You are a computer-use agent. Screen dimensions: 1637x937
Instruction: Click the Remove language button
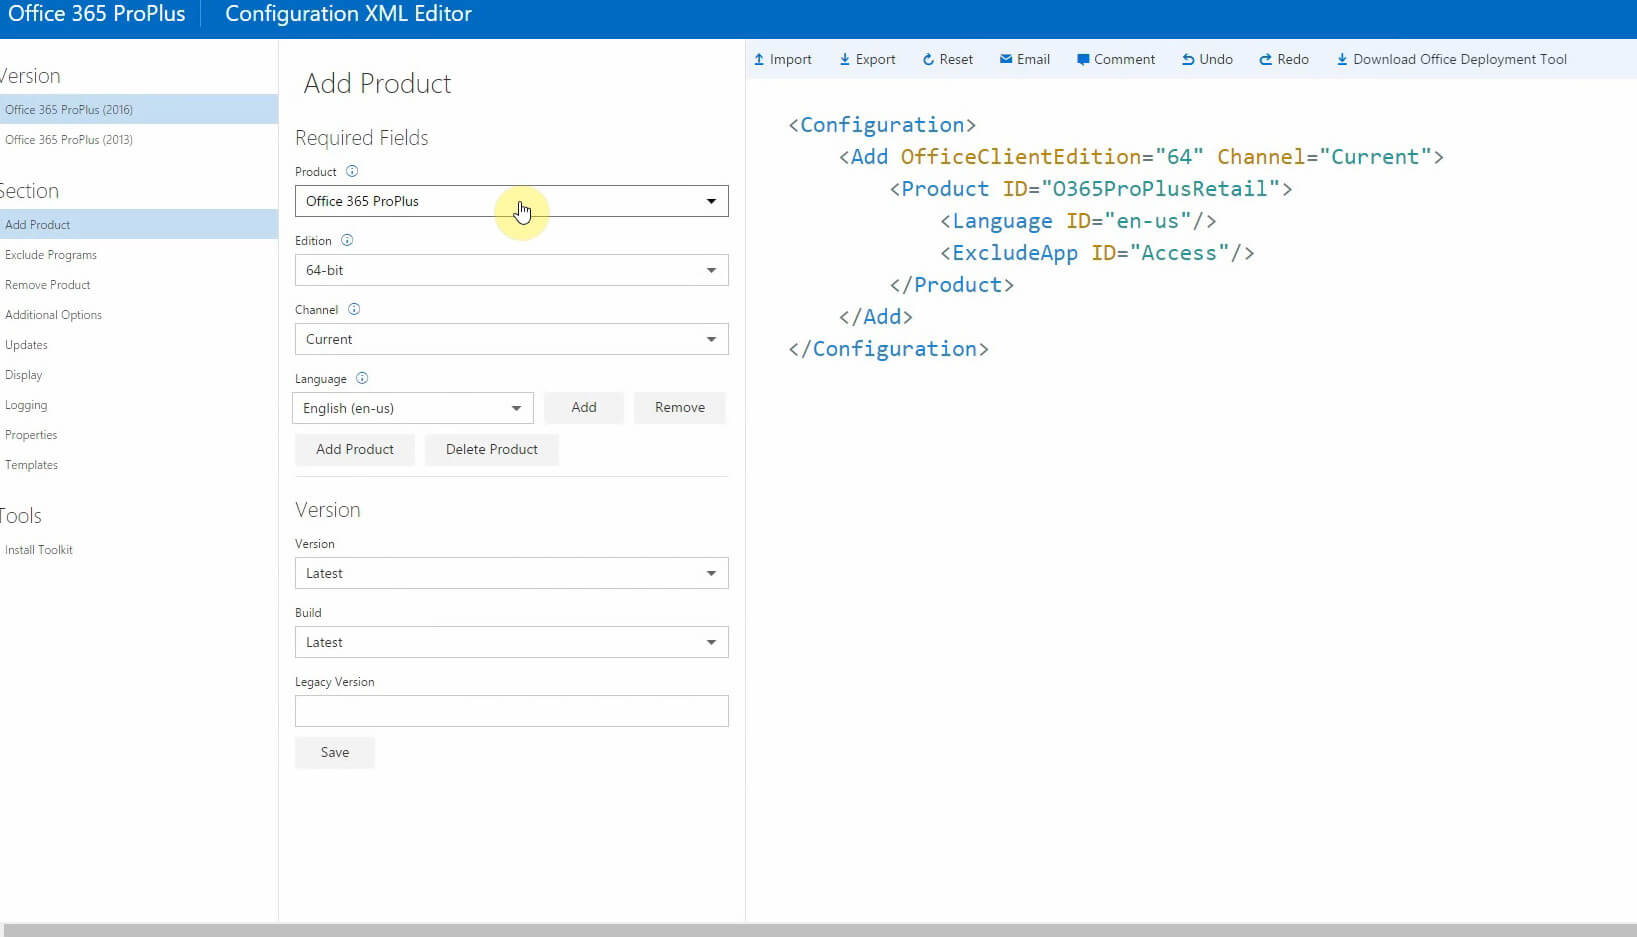coord(680,407)
